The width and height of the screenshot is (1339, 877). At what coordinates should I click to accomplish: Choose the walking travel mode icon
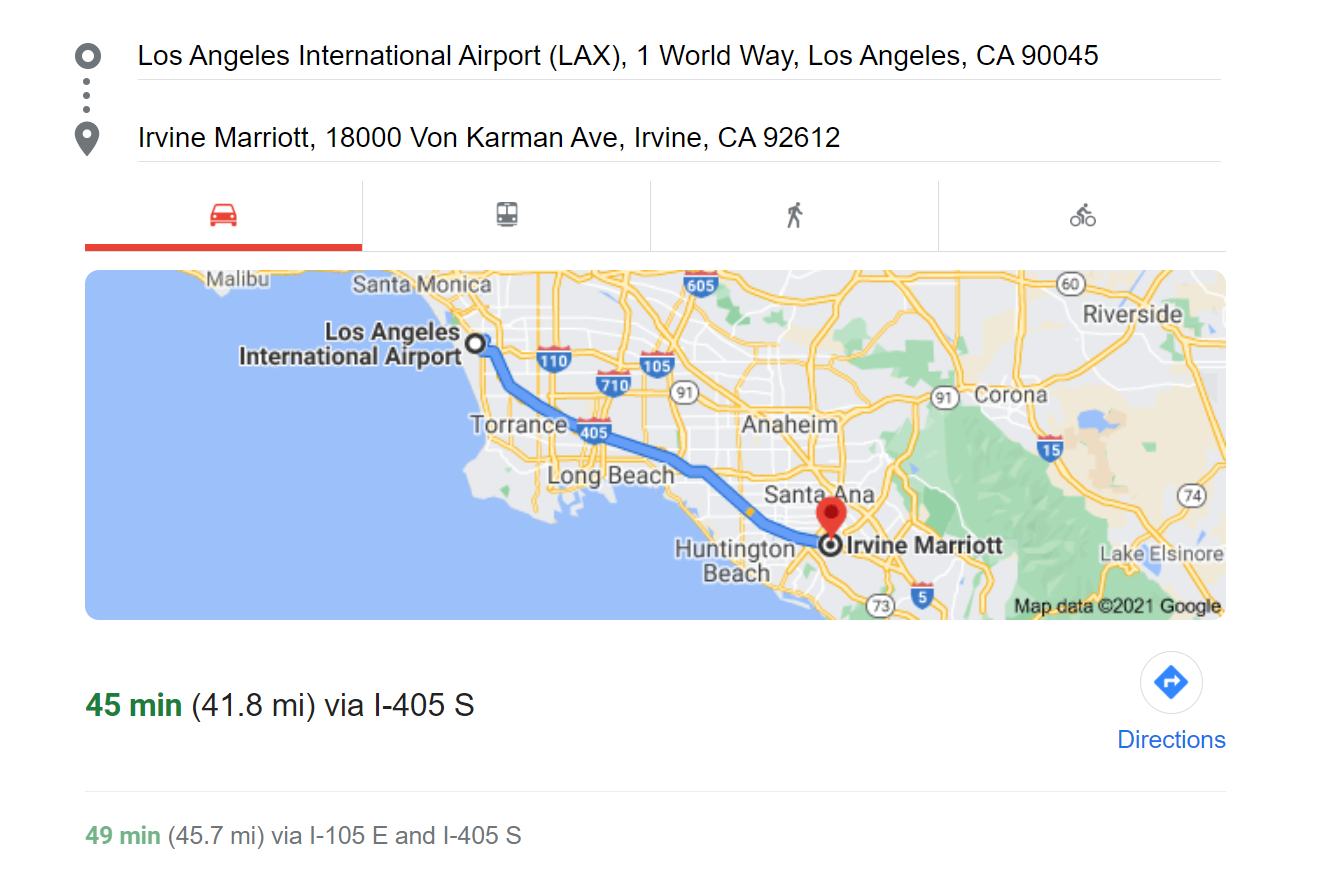click(795, 215)
